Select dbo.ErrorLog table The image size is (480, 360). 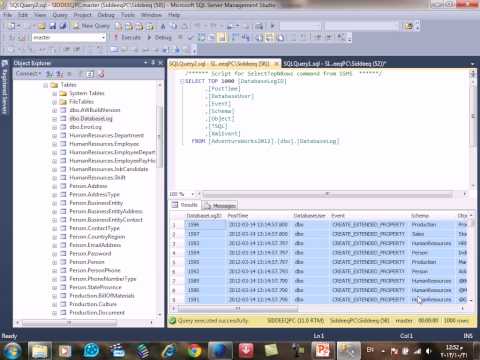point(85,127)
